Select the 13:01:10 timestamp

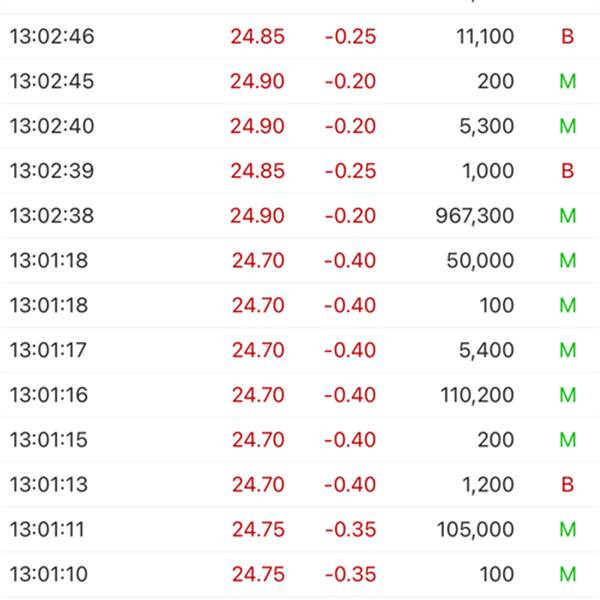pyautogui.click(x=49, y=574)
